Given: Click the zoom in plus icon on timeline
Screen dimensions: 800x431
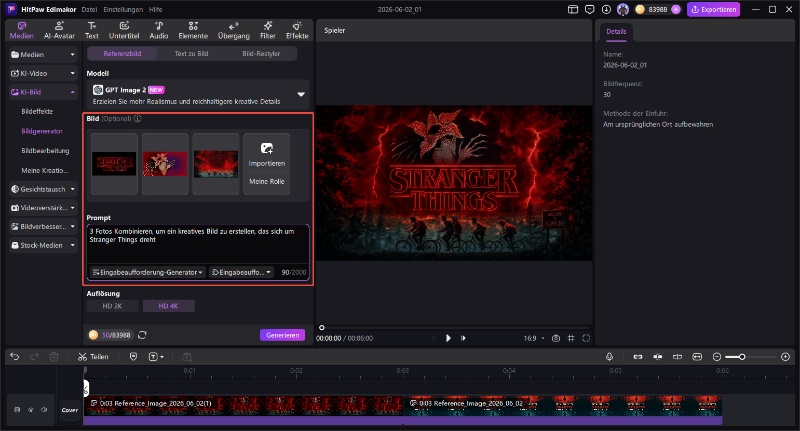Looking at the screenshot, I should point(785,357).
